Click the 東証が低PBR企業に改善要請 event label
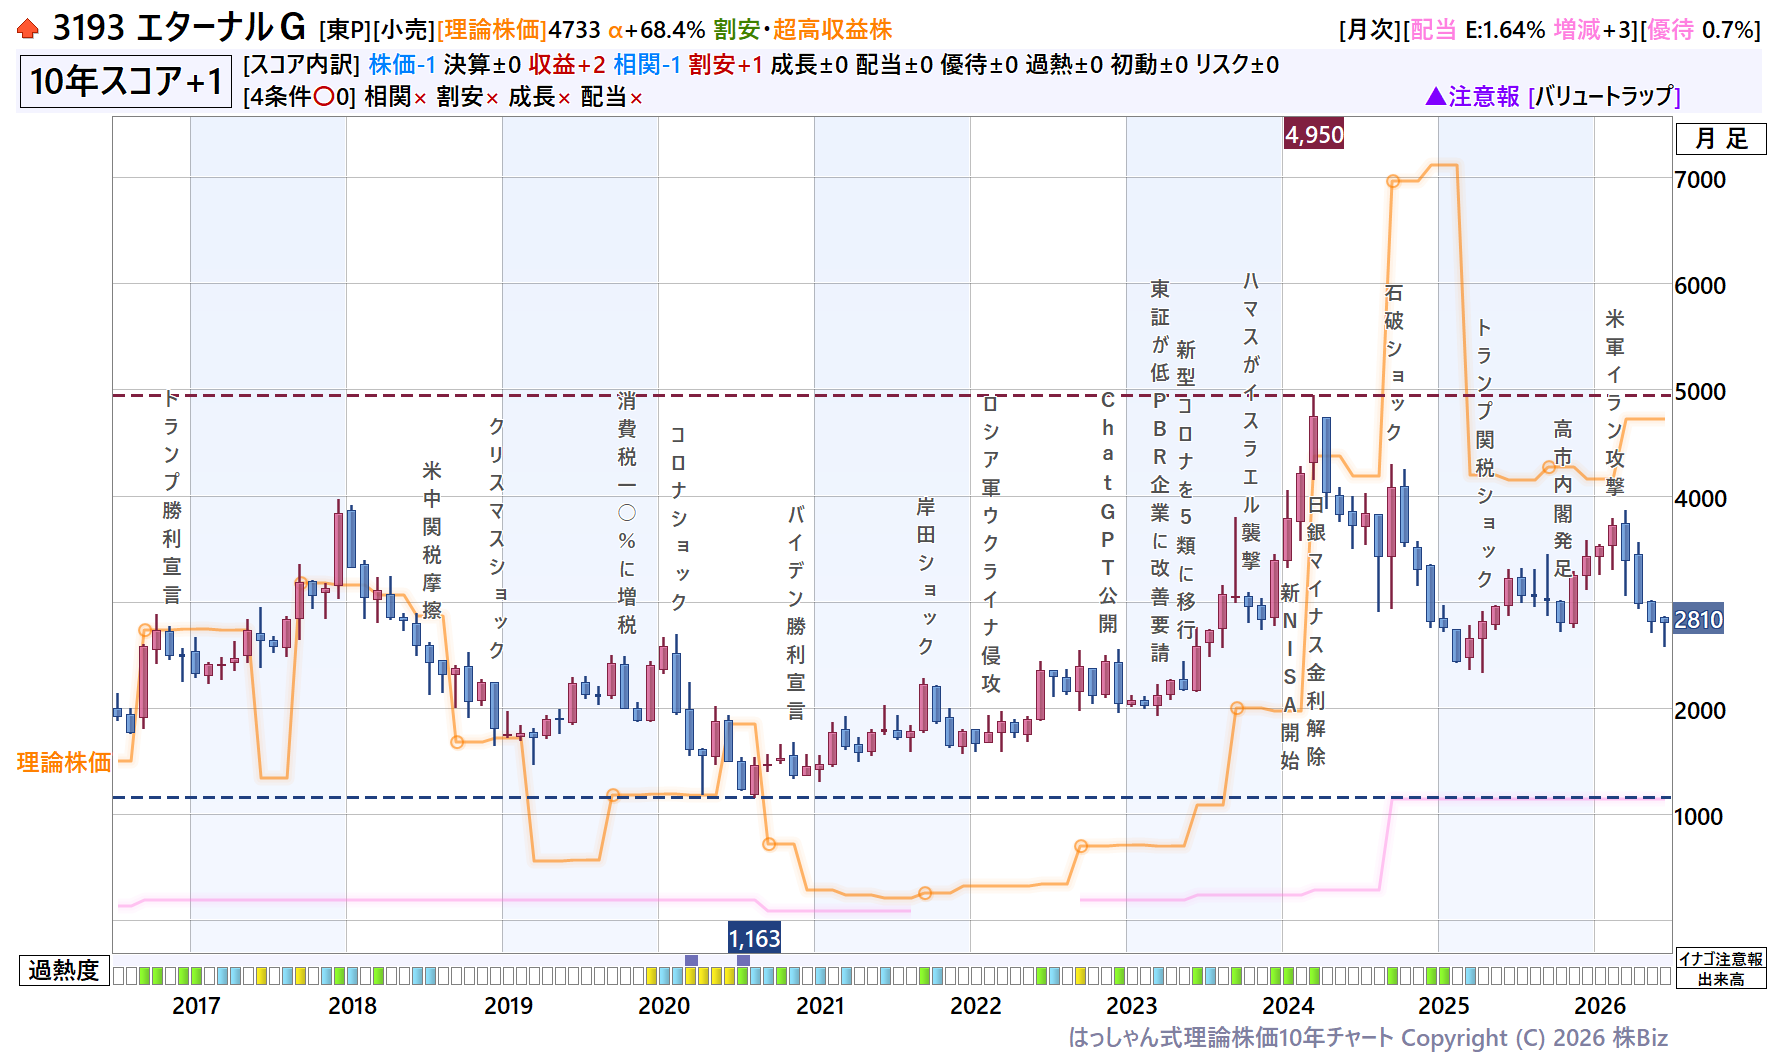The height and width of the screenshot is (1054, 1780). pos(1160,471)
